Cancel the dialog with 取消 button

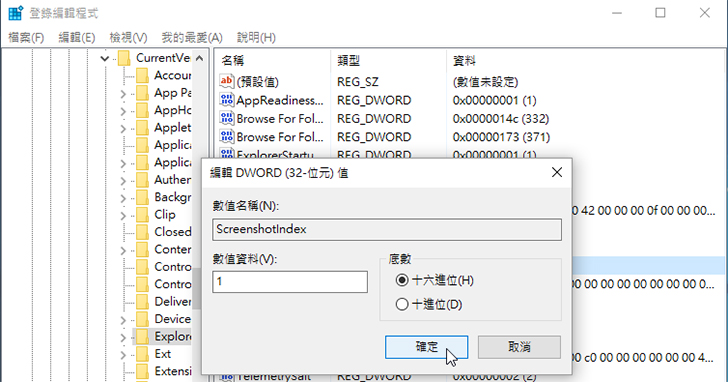point(519,347)
